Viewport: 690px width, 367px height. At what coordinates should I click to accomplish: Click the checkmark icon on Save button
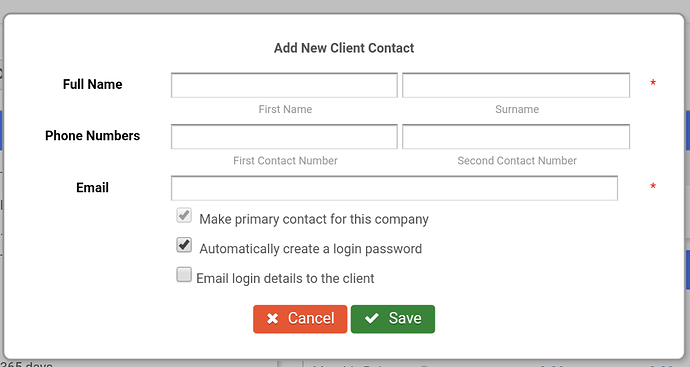[372, 318]
